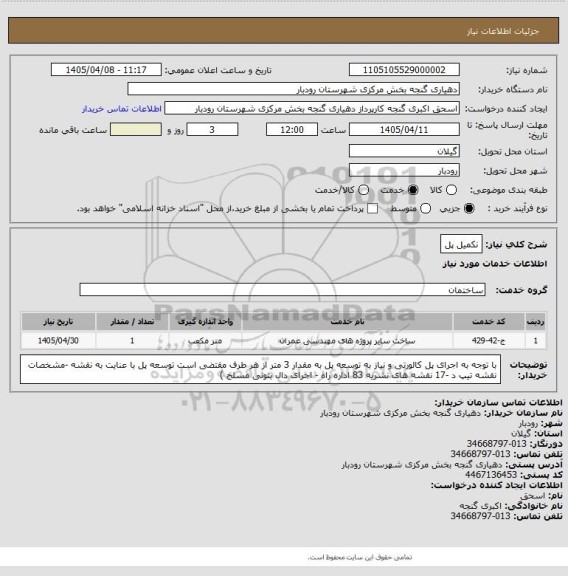Click the delivery province field گیلان

pyautogui.click(x=404, y=151)
